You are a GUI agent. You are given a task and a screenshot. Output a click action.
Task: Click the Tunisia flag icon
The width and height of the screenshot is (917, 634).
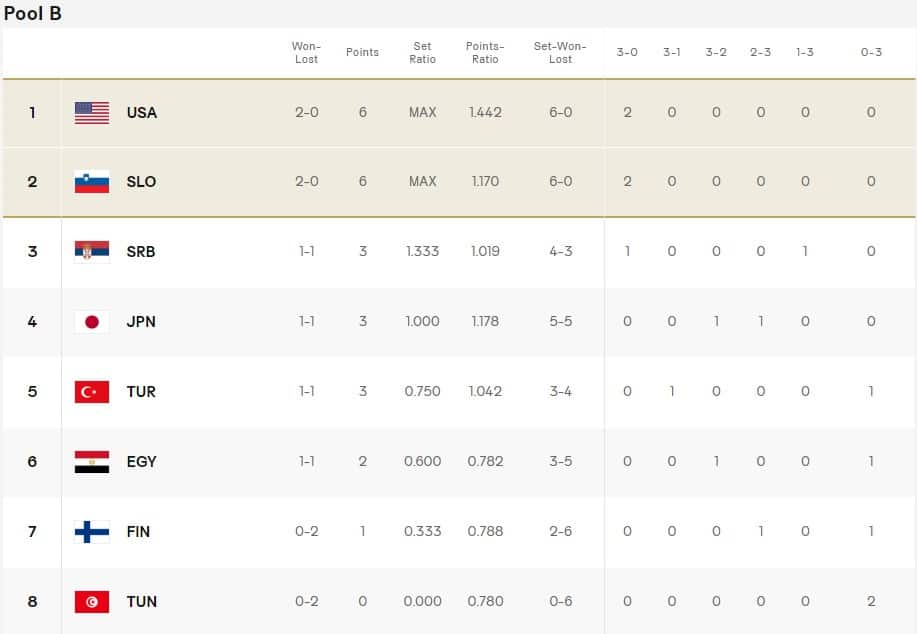coord(92,602)
